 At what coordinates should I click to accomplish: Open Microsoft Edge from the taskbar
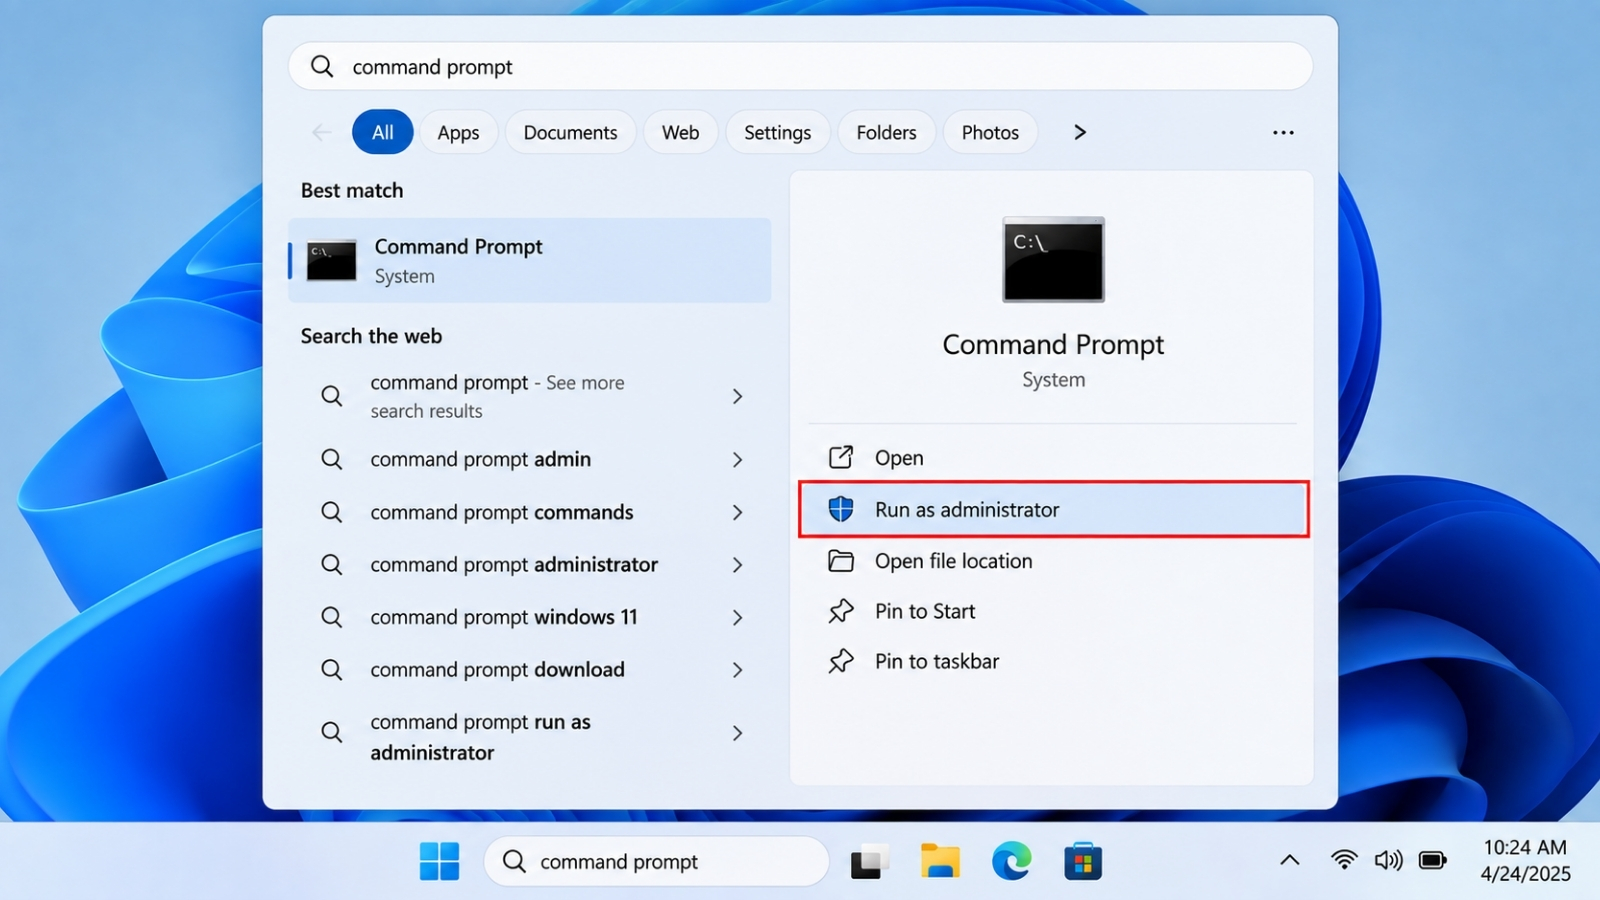point(1011,861)
